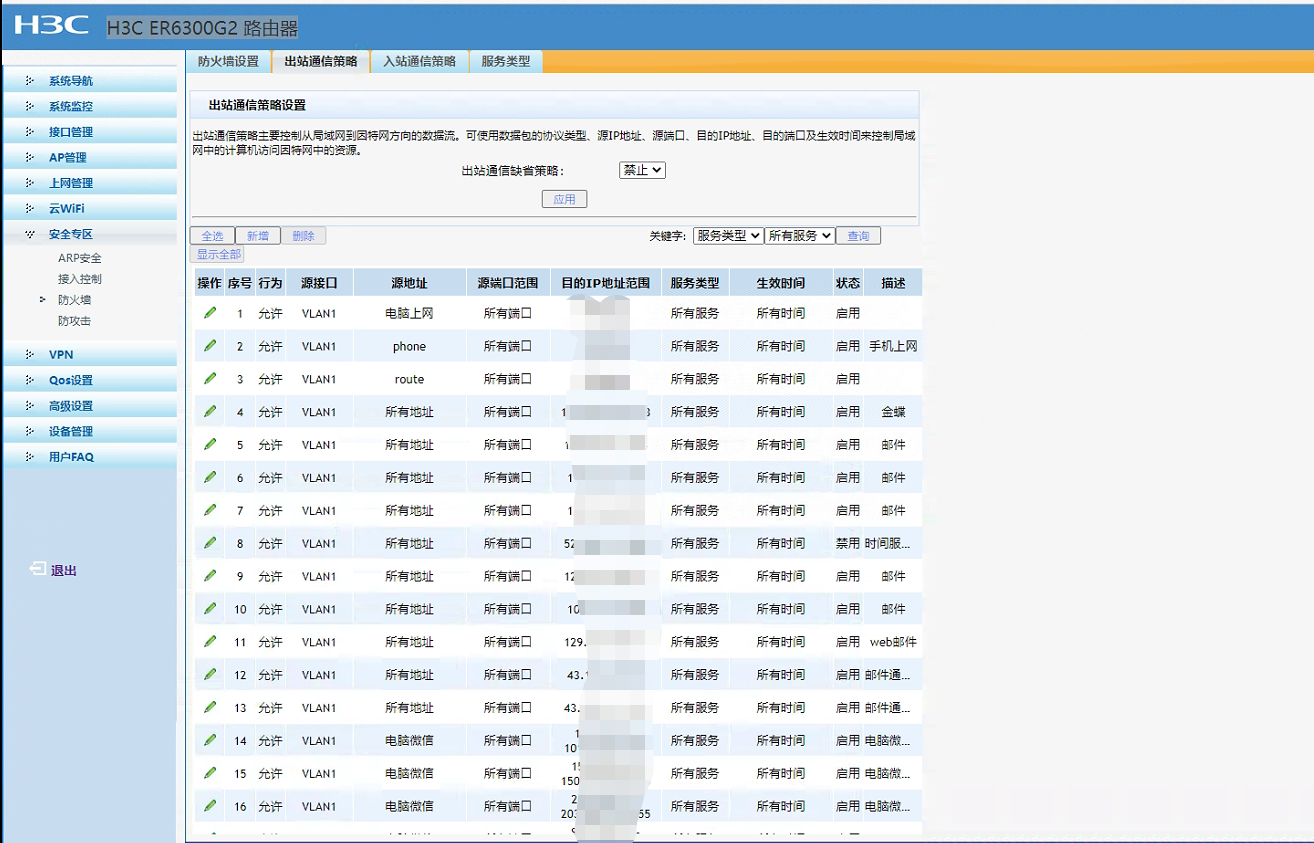Click the 查询 search button

858,236
